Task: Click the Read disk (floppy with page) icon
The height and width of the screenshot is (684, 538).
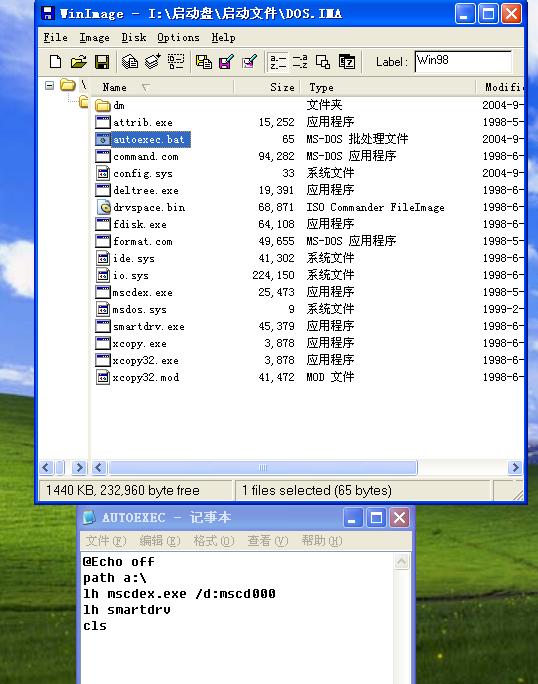Action: pos(204,62)
